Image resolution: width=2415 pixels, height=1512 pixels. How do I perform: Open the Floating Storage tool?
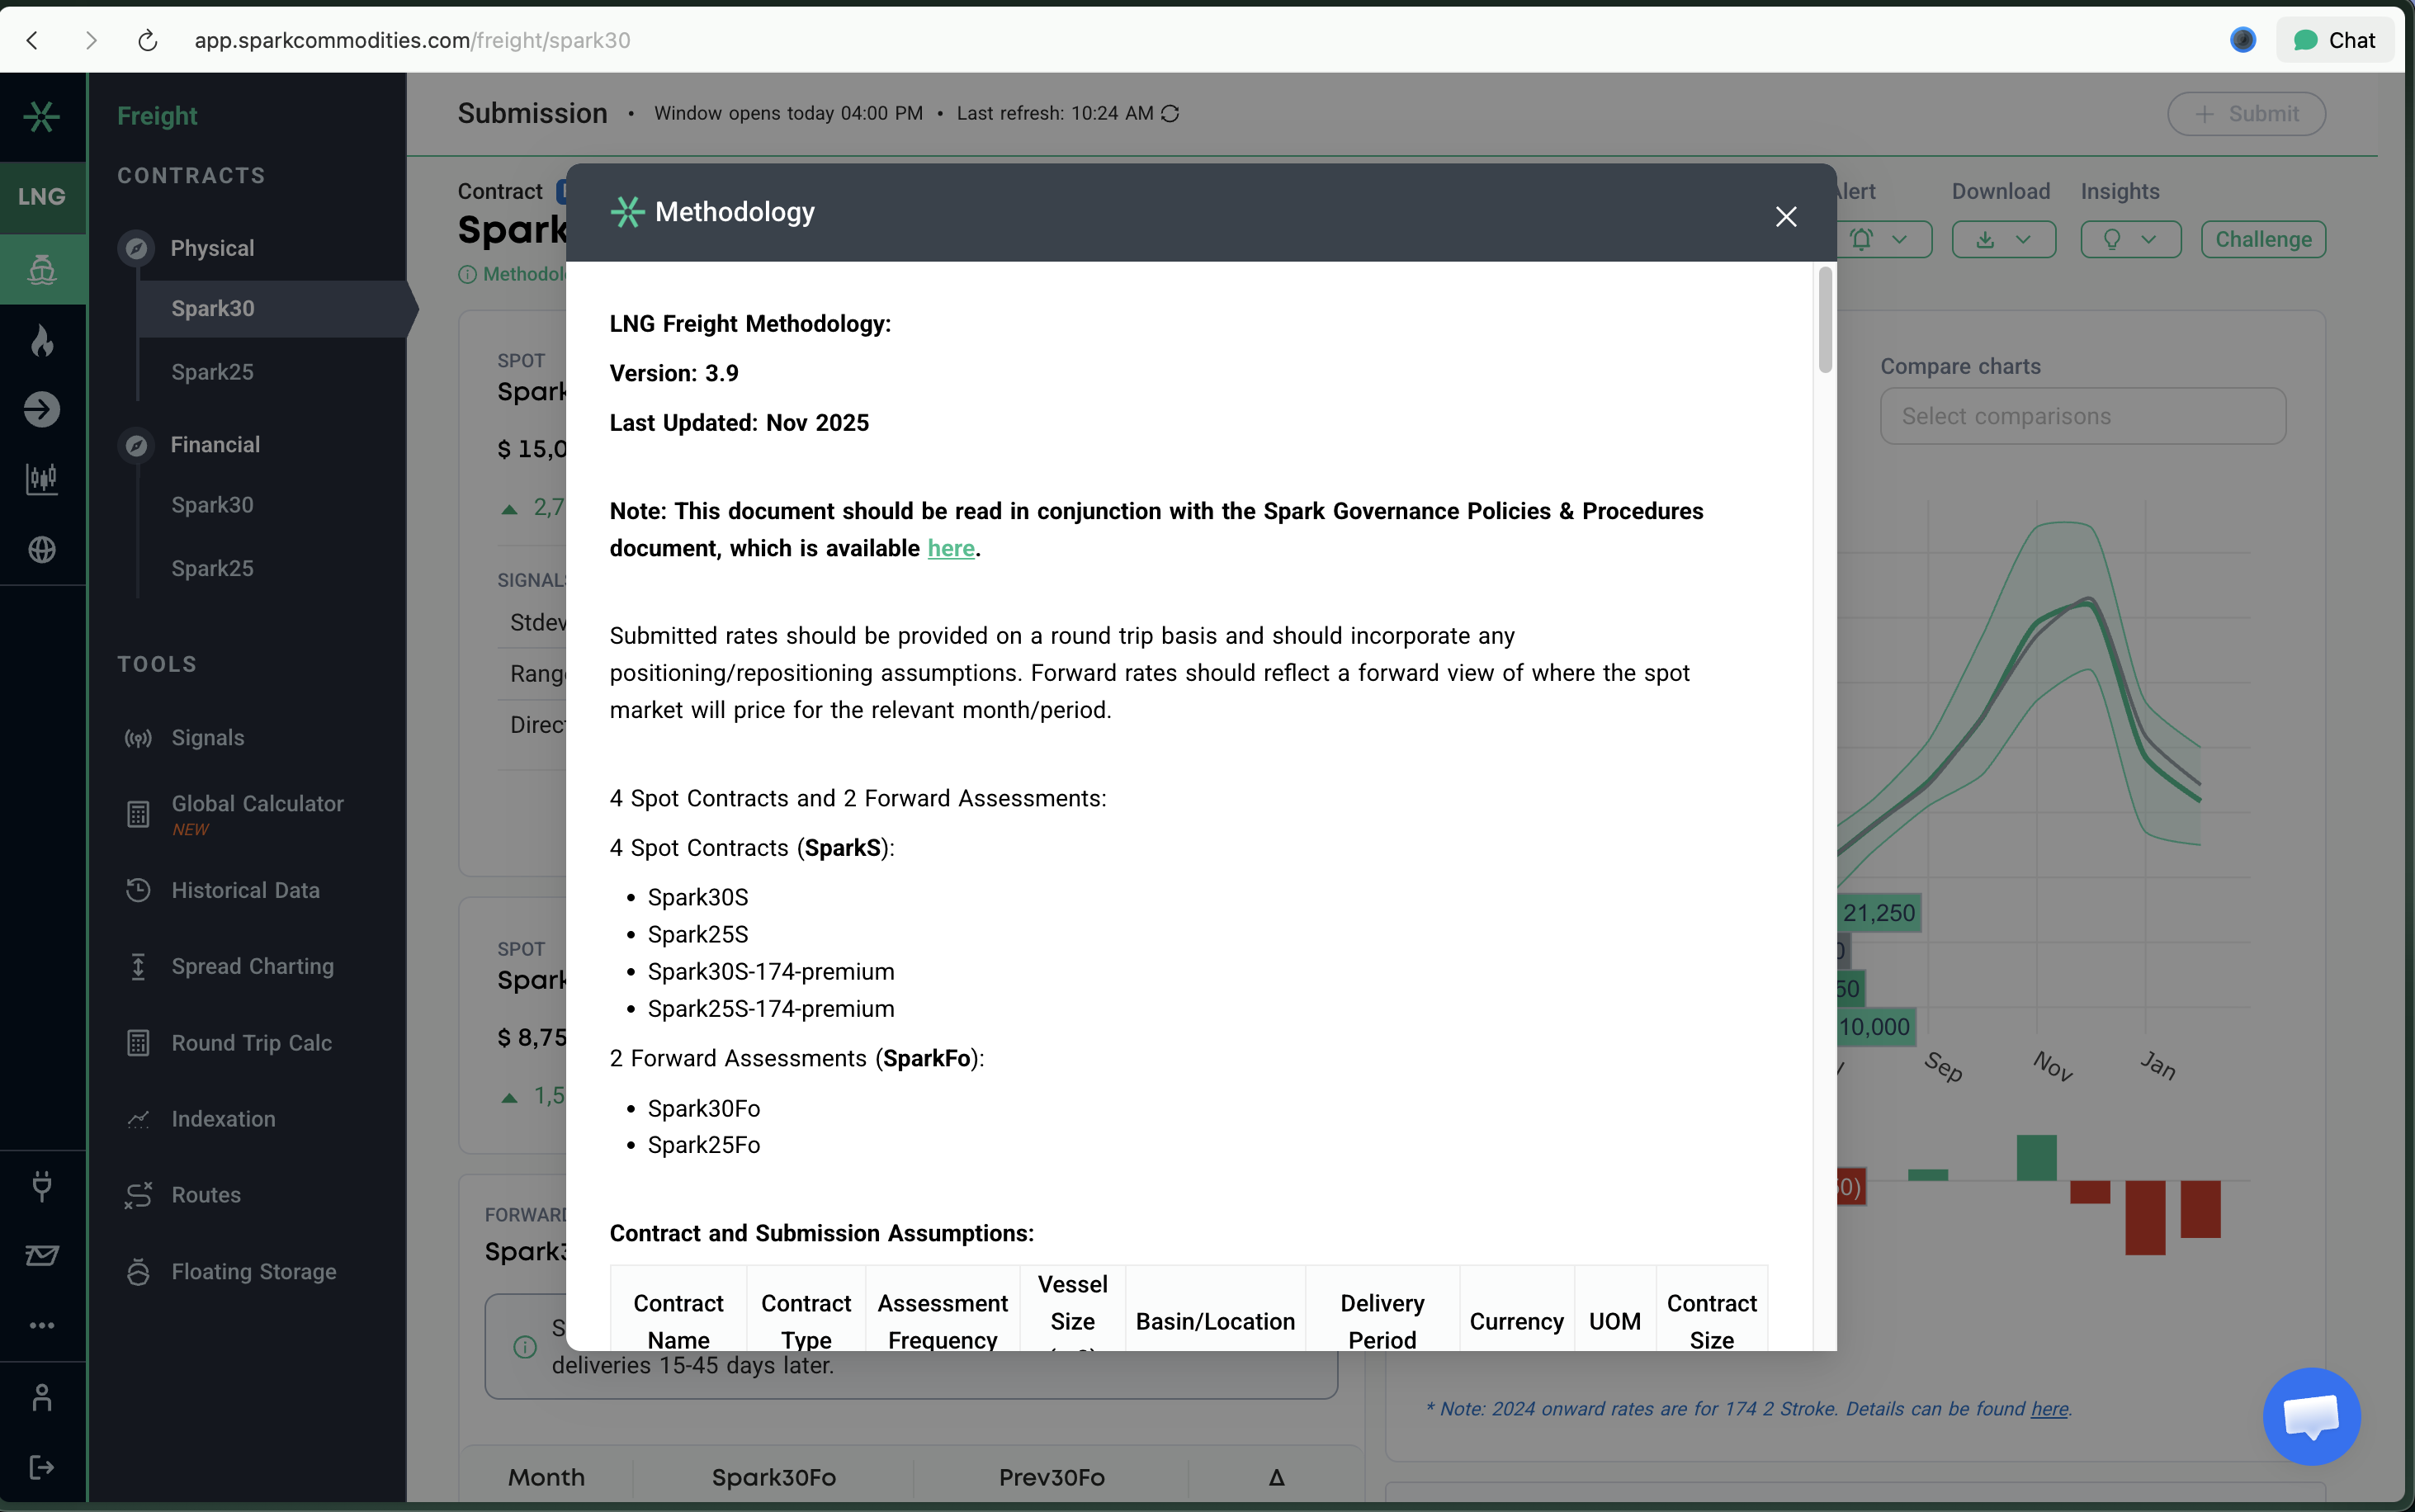click(253, 1271)
